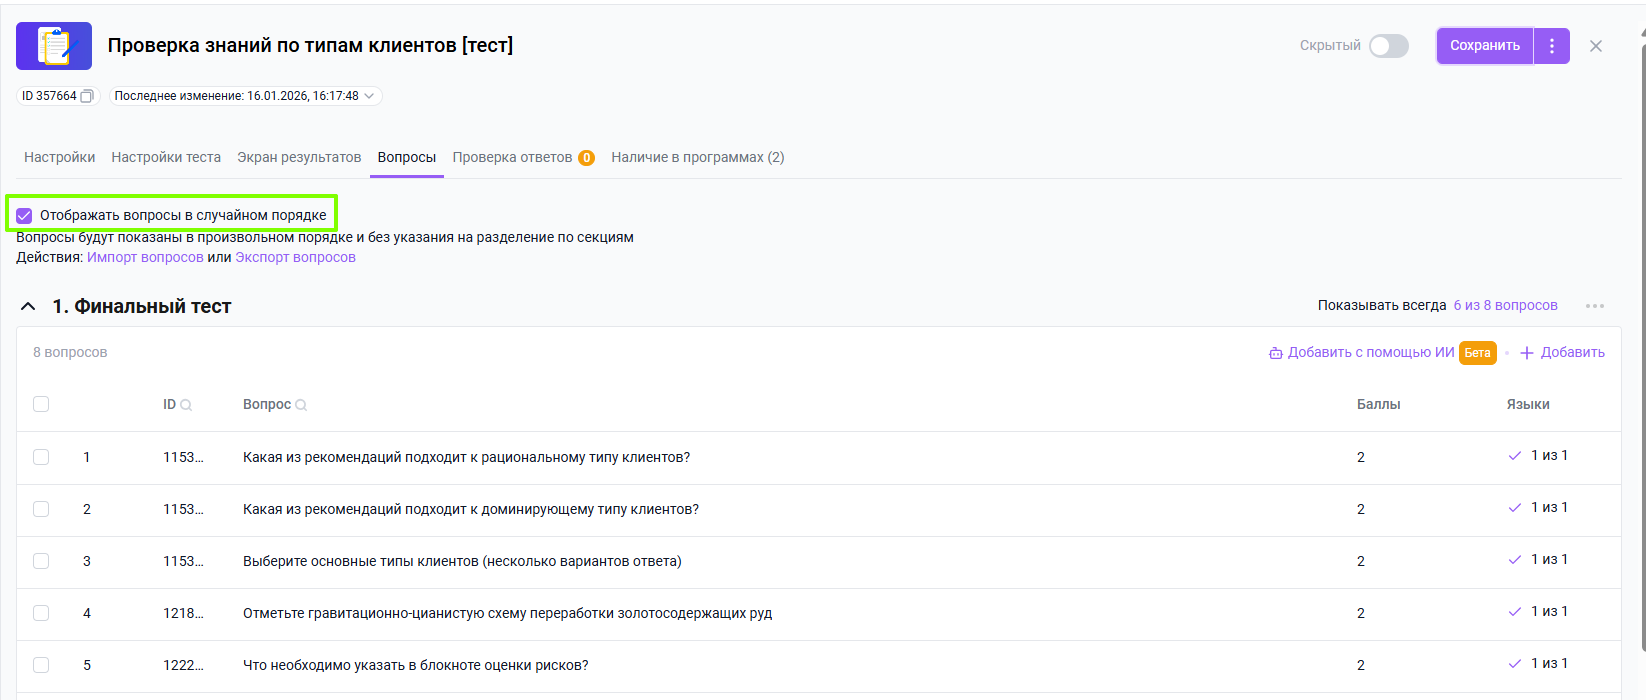Copy the ID 357664 with copy icon
Image resolution: width=1646 pixels, height=700 pixels.
point(87,96)
